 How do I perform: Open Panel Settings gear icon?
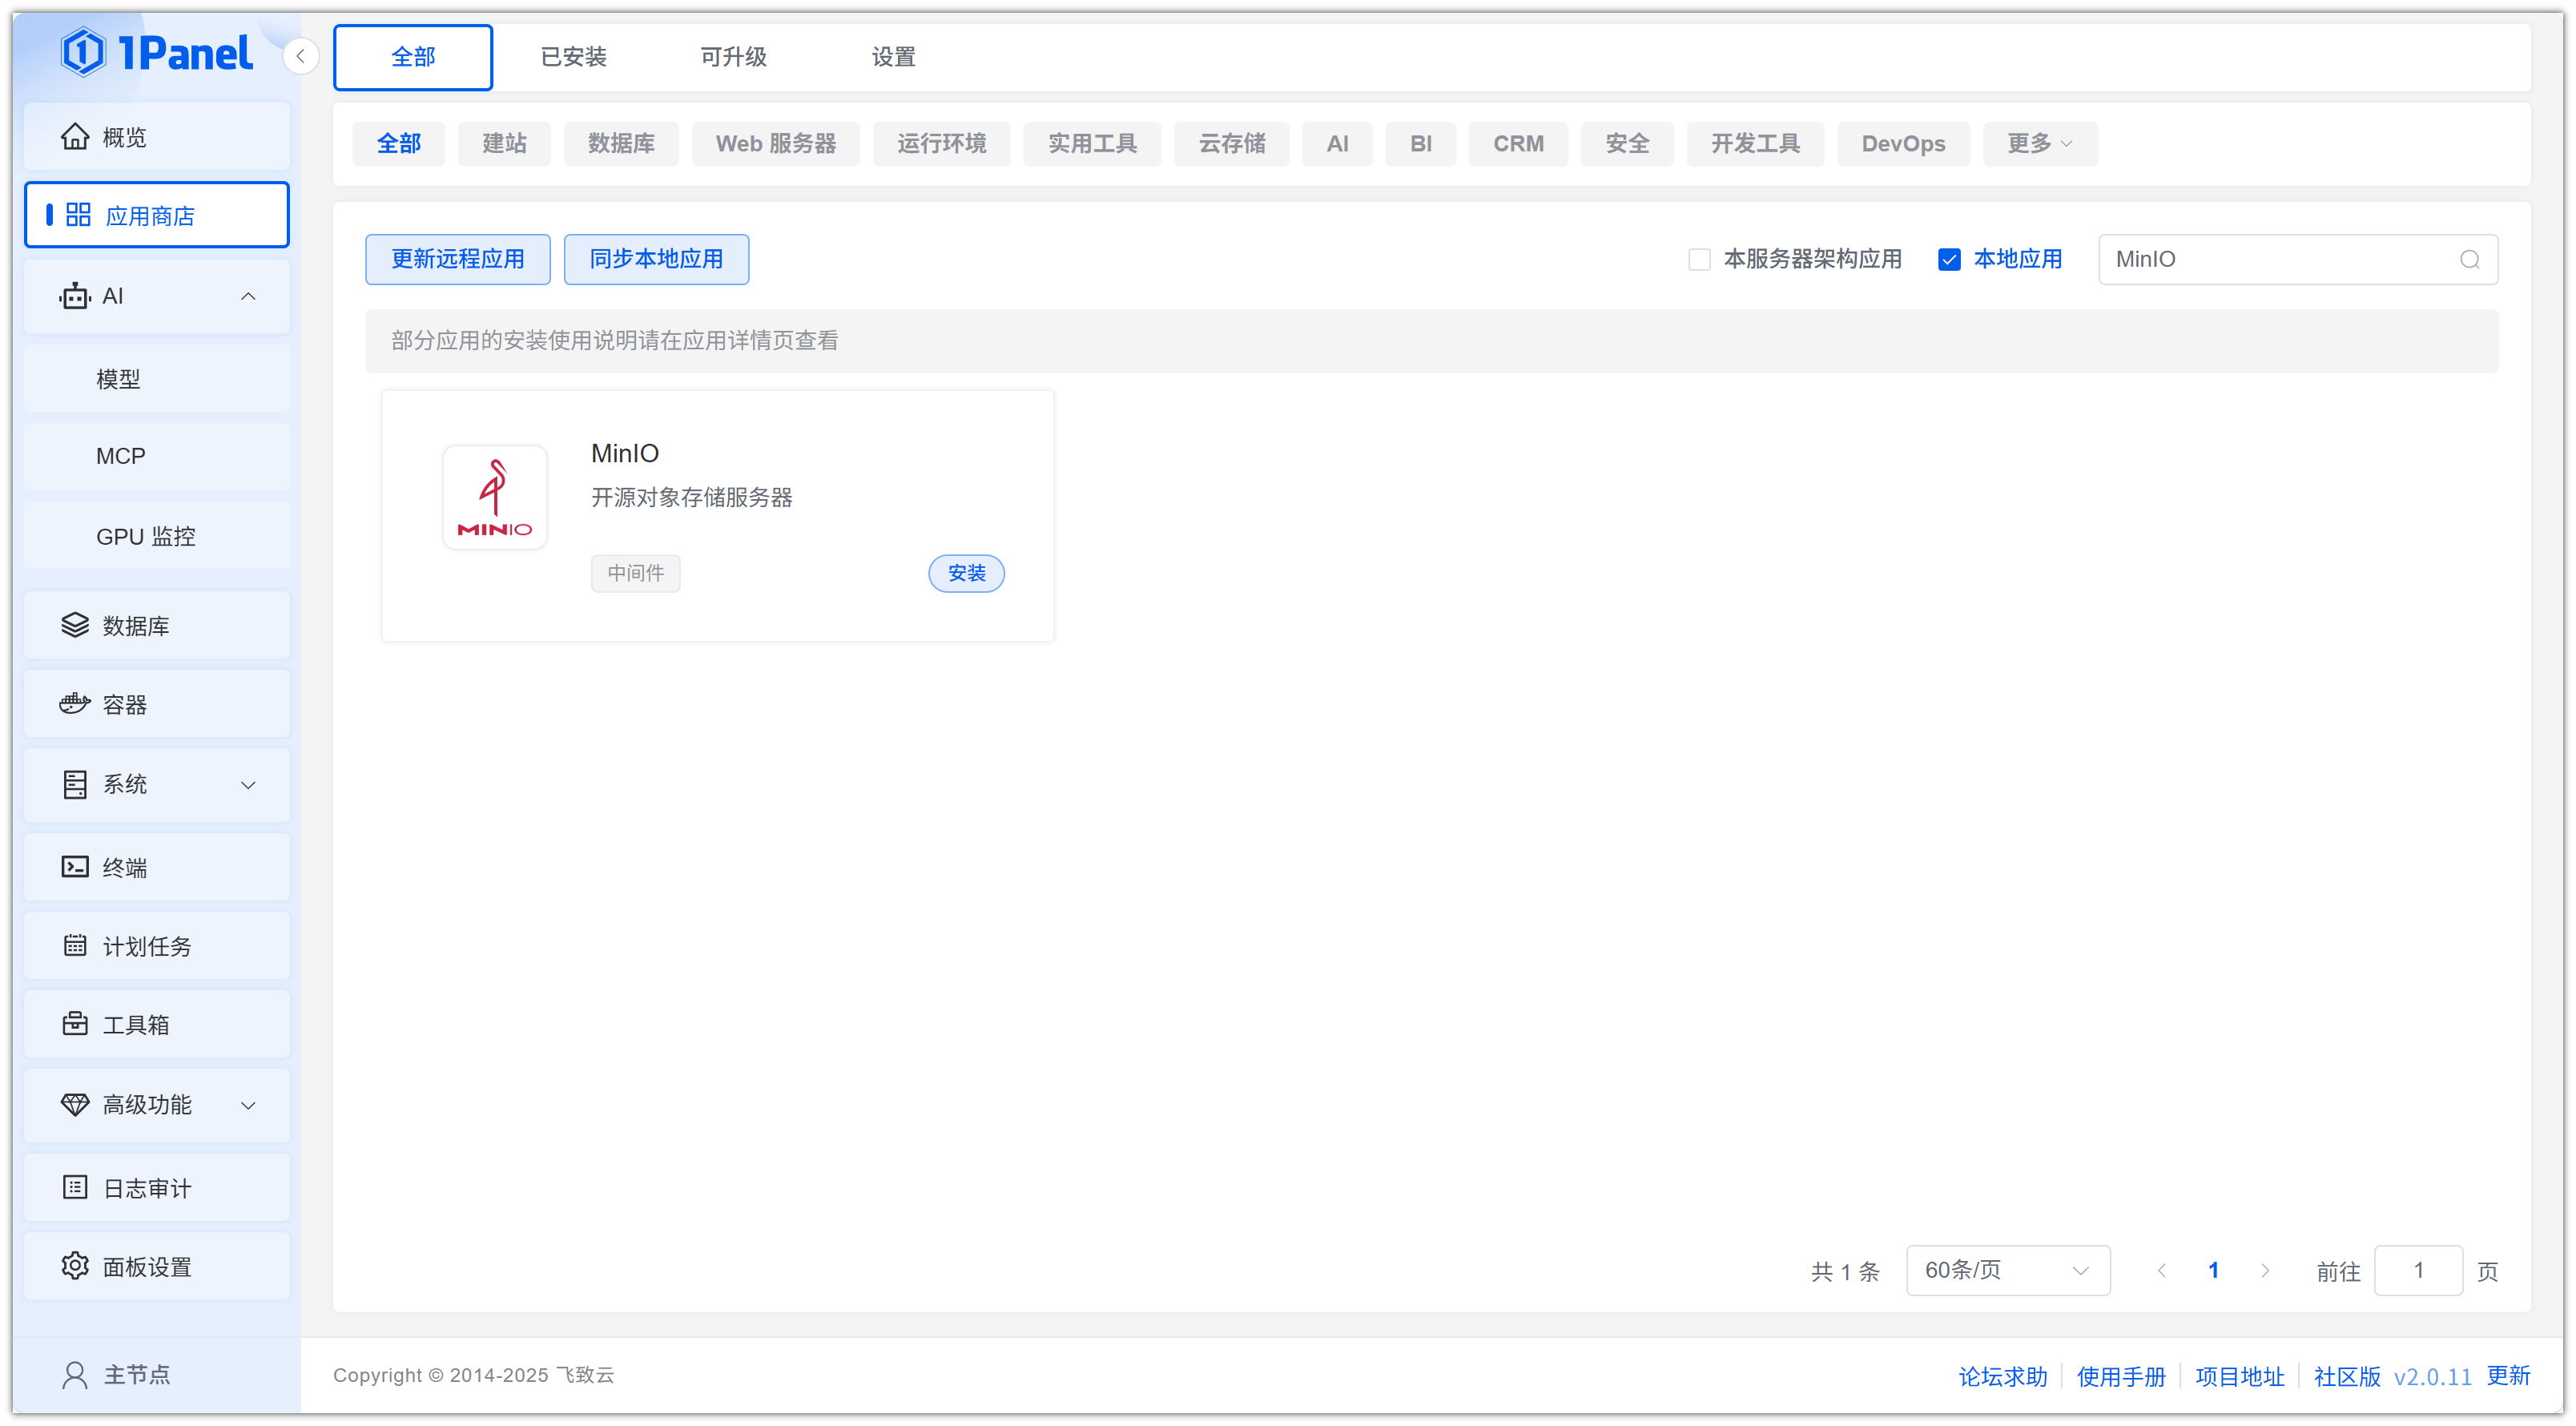point(74,1266)
